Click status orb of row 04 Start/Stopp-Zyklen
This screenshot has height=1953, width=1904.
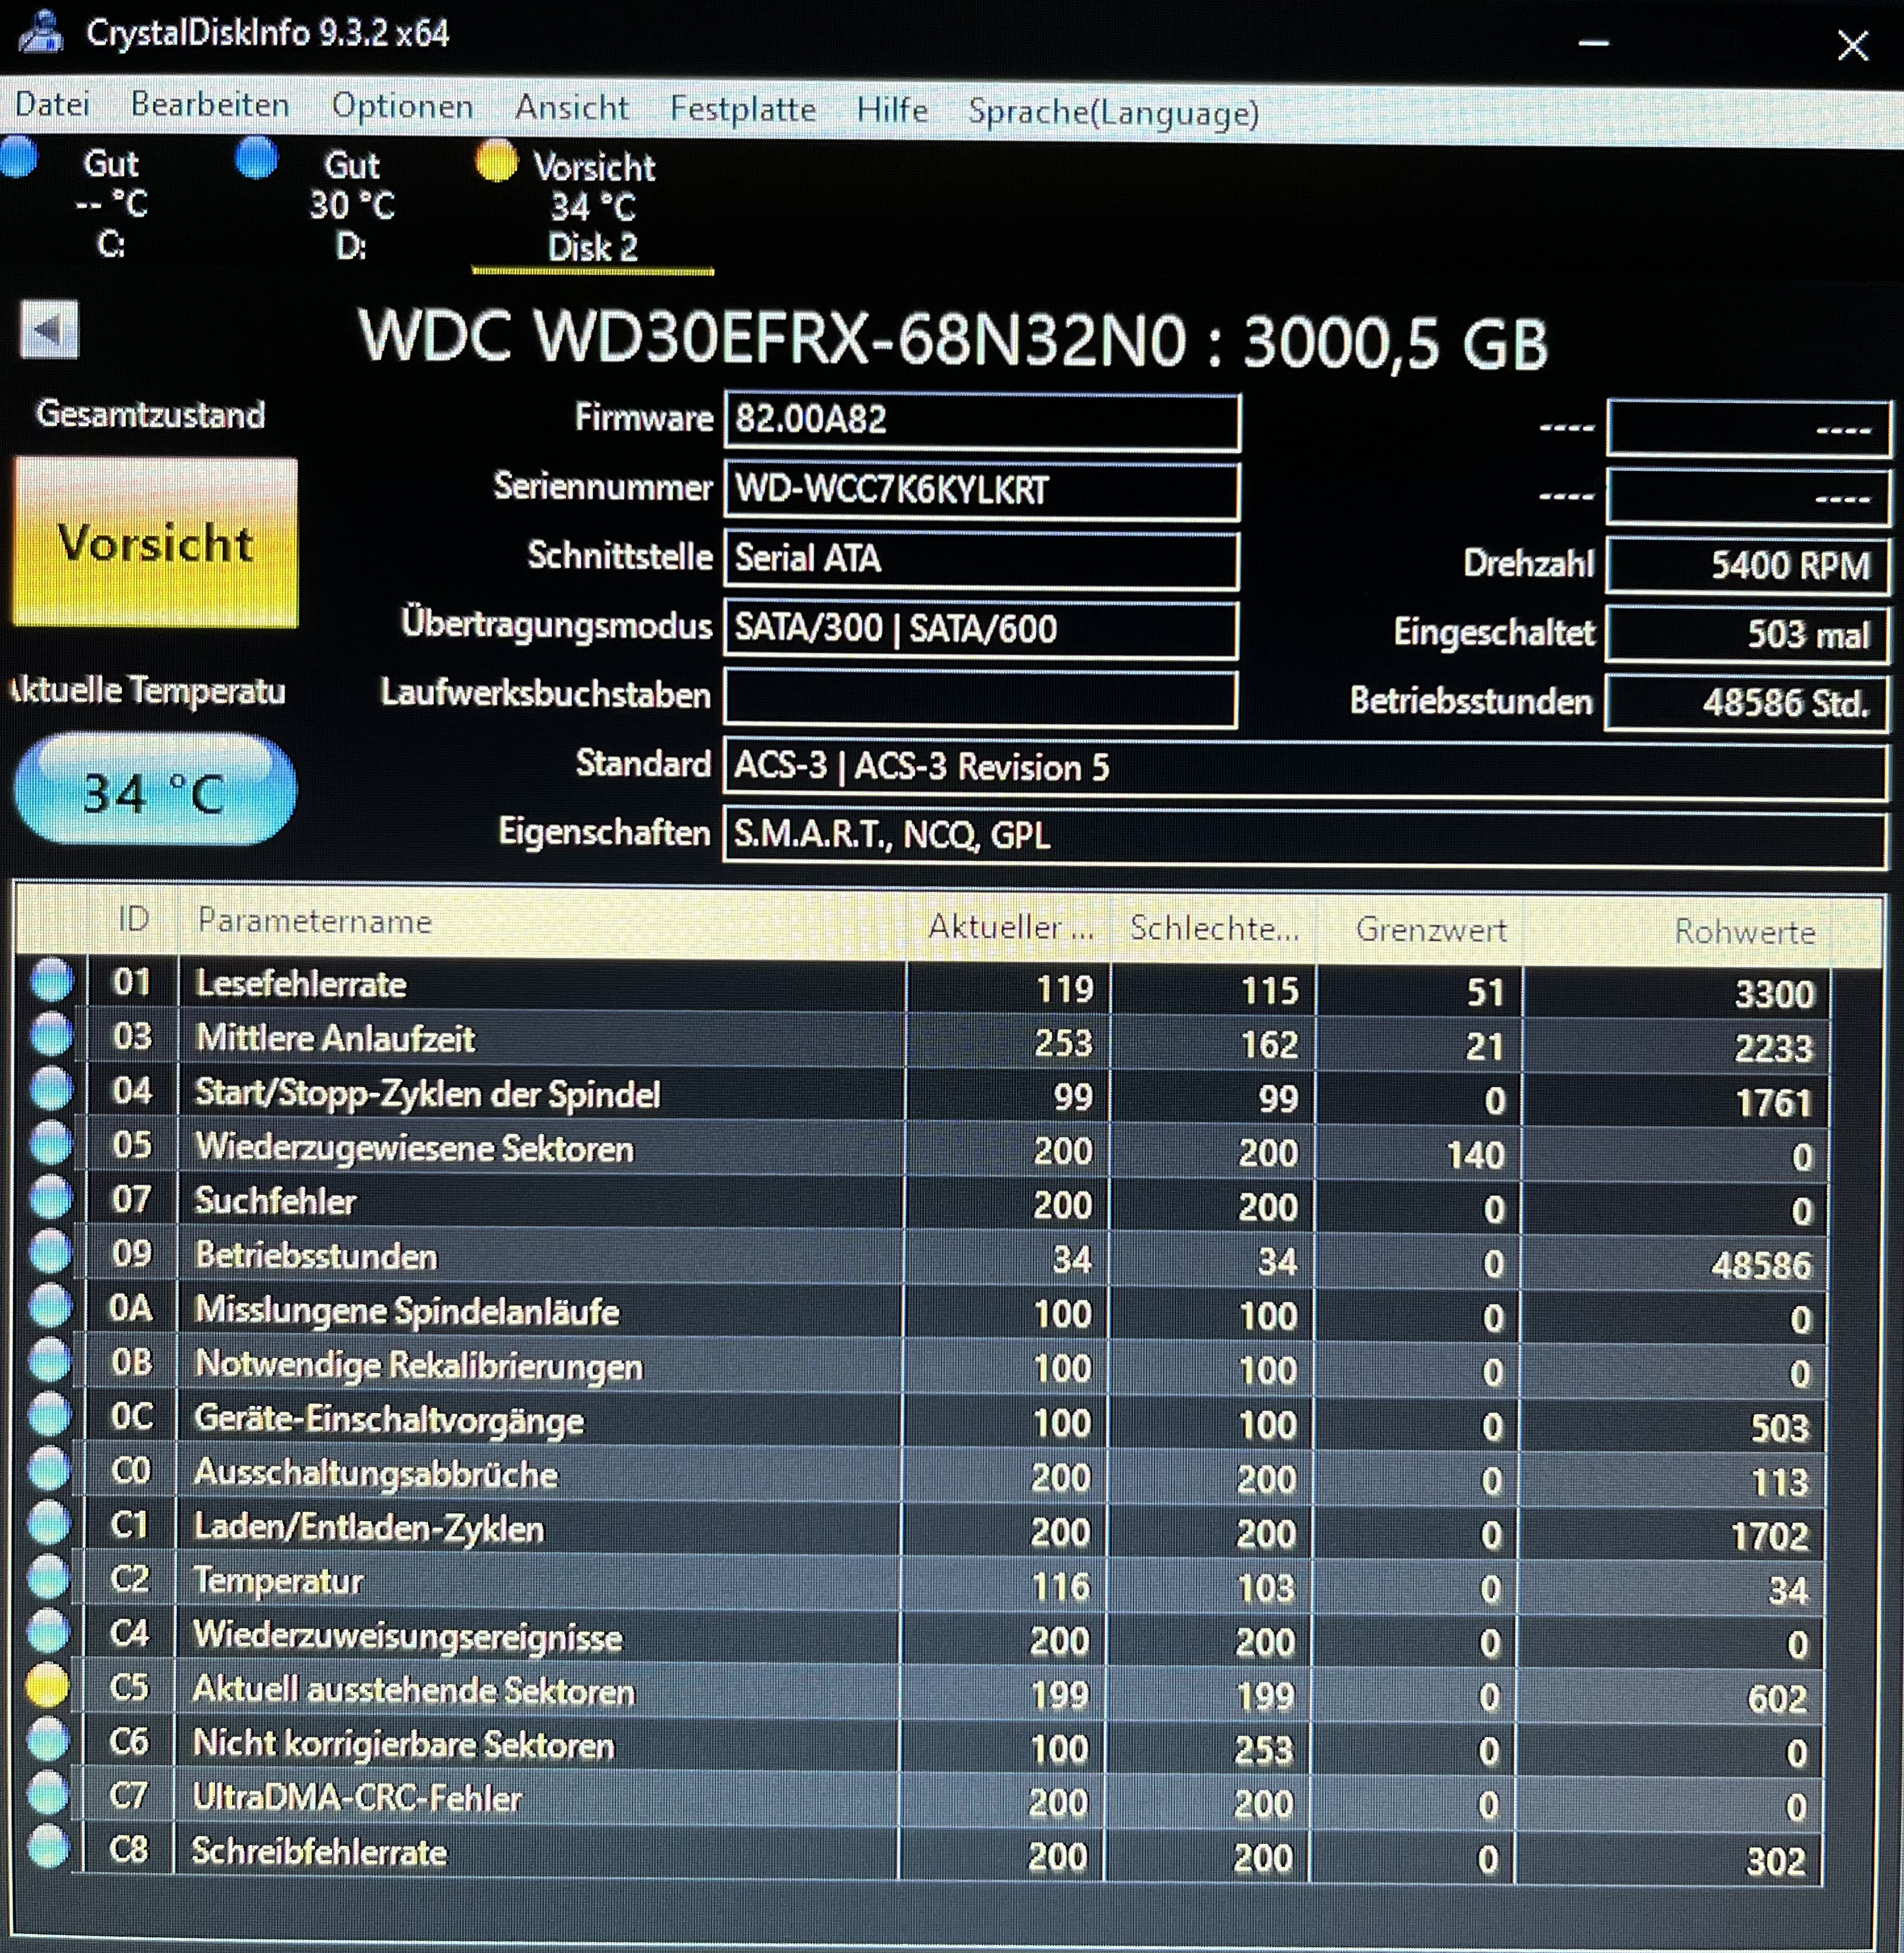[x=51, y=1089]
